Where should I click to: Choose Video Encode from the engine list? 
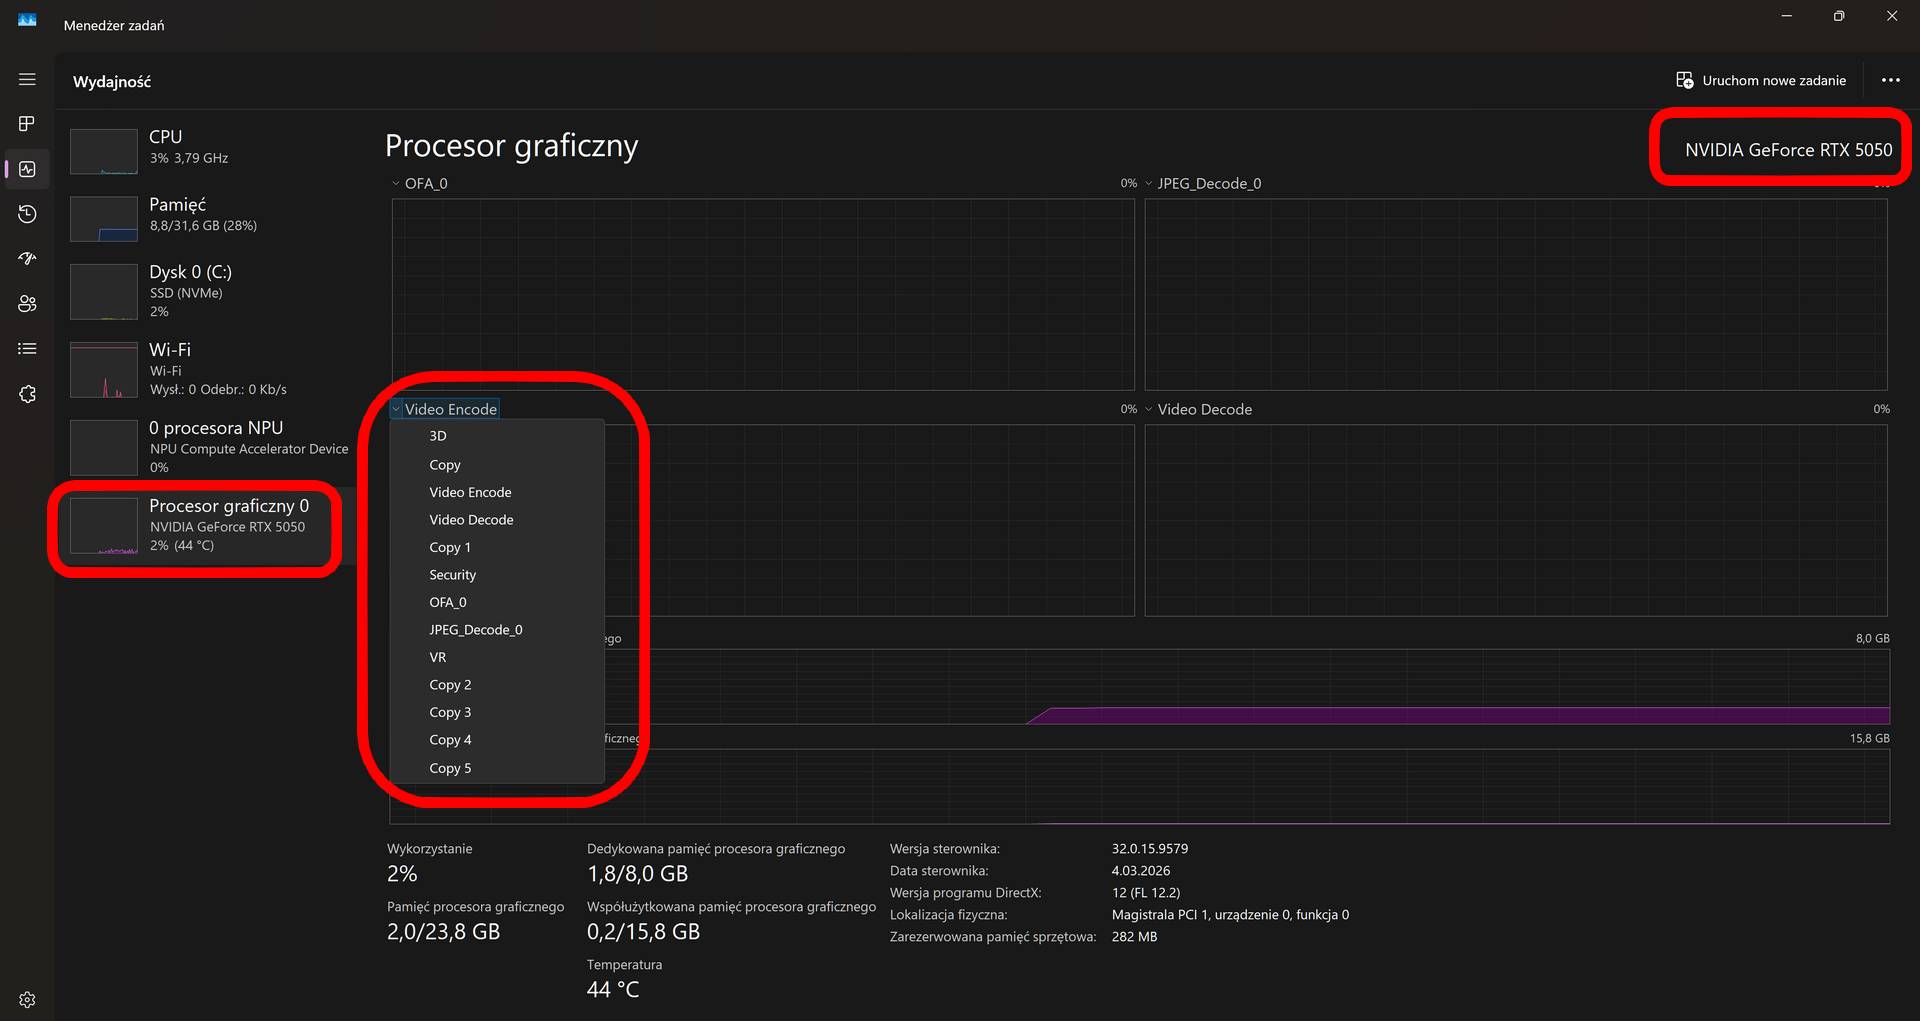[497, 492]
